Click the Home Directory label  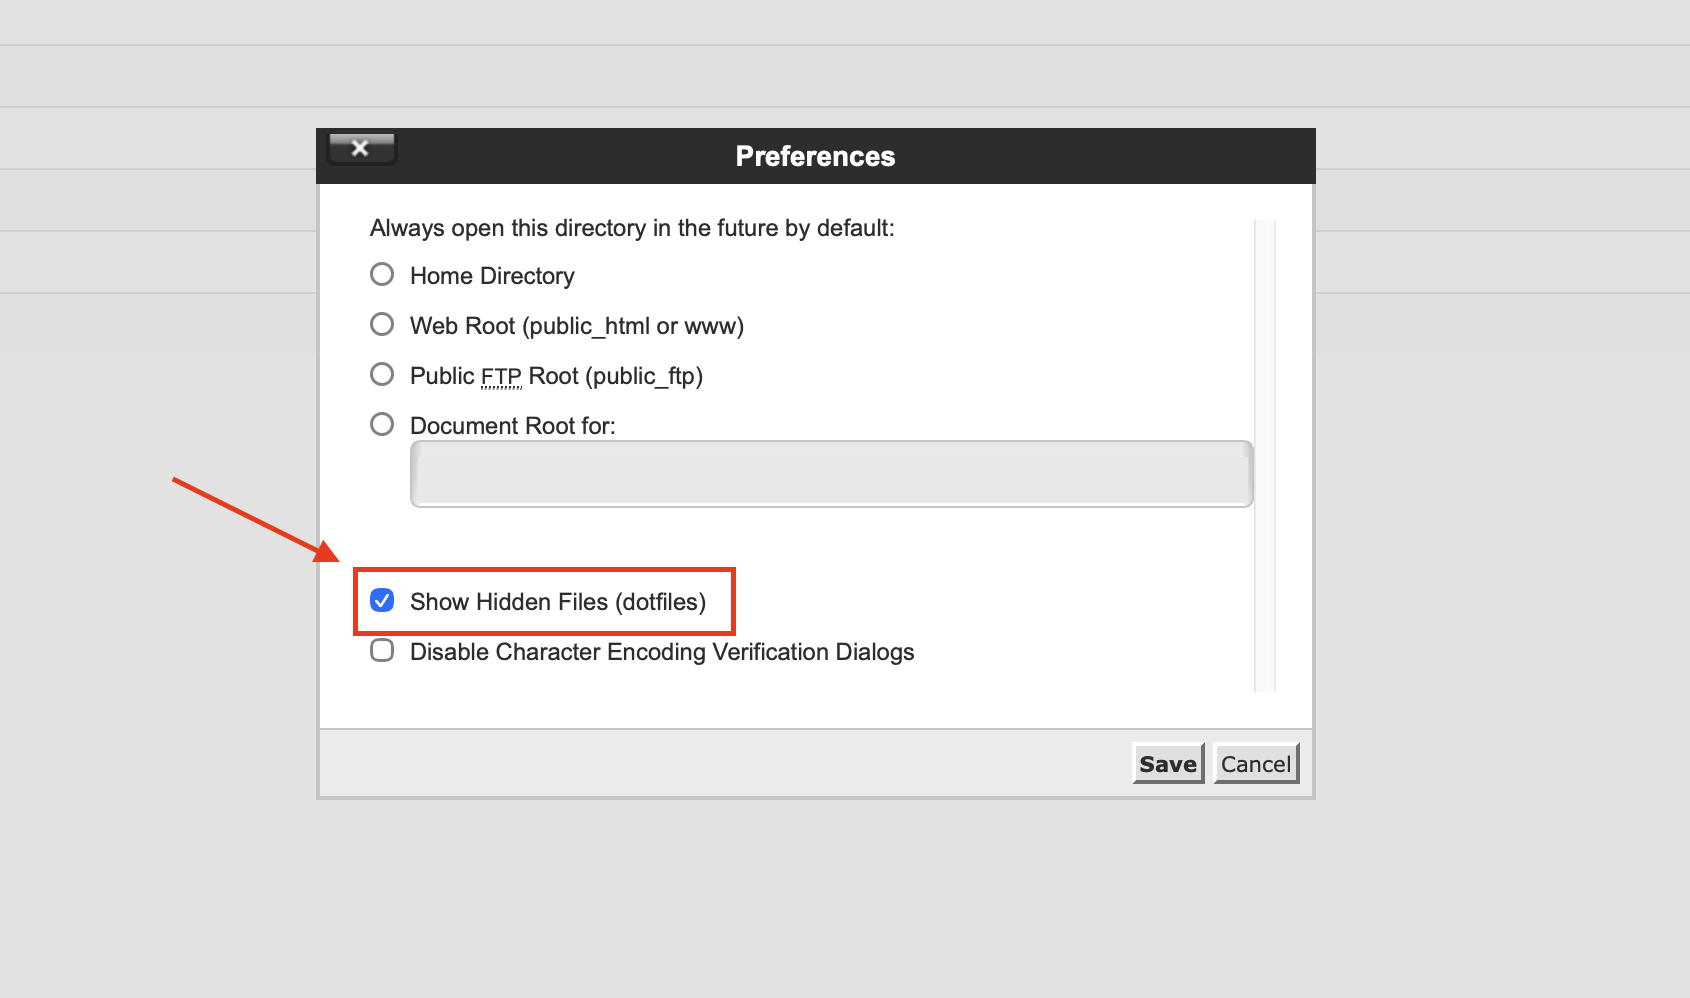tap(491, 276)
